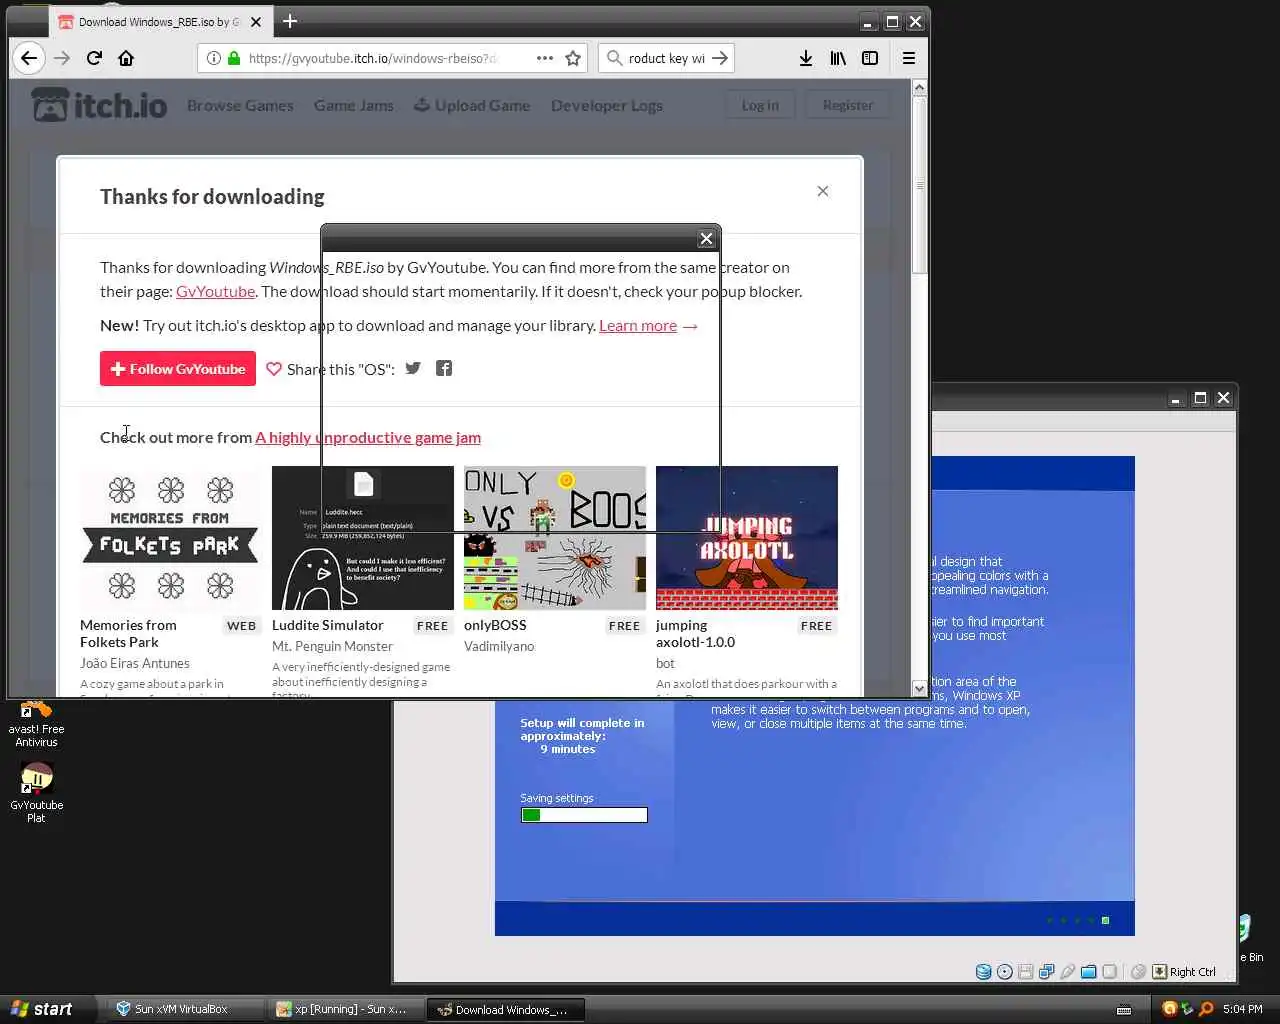Share on Twitter icon

pyautogui.click(x=413, y=368)
